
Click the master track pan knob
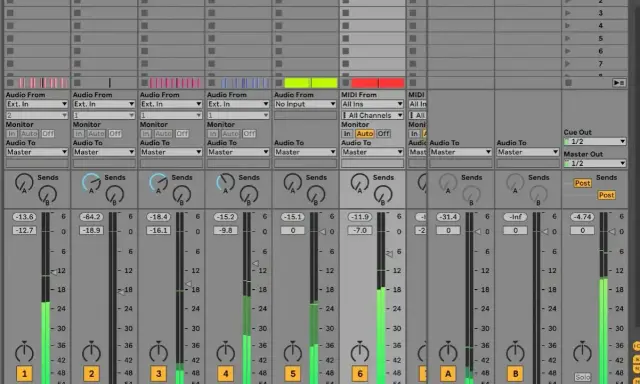[x=582, y=352]
